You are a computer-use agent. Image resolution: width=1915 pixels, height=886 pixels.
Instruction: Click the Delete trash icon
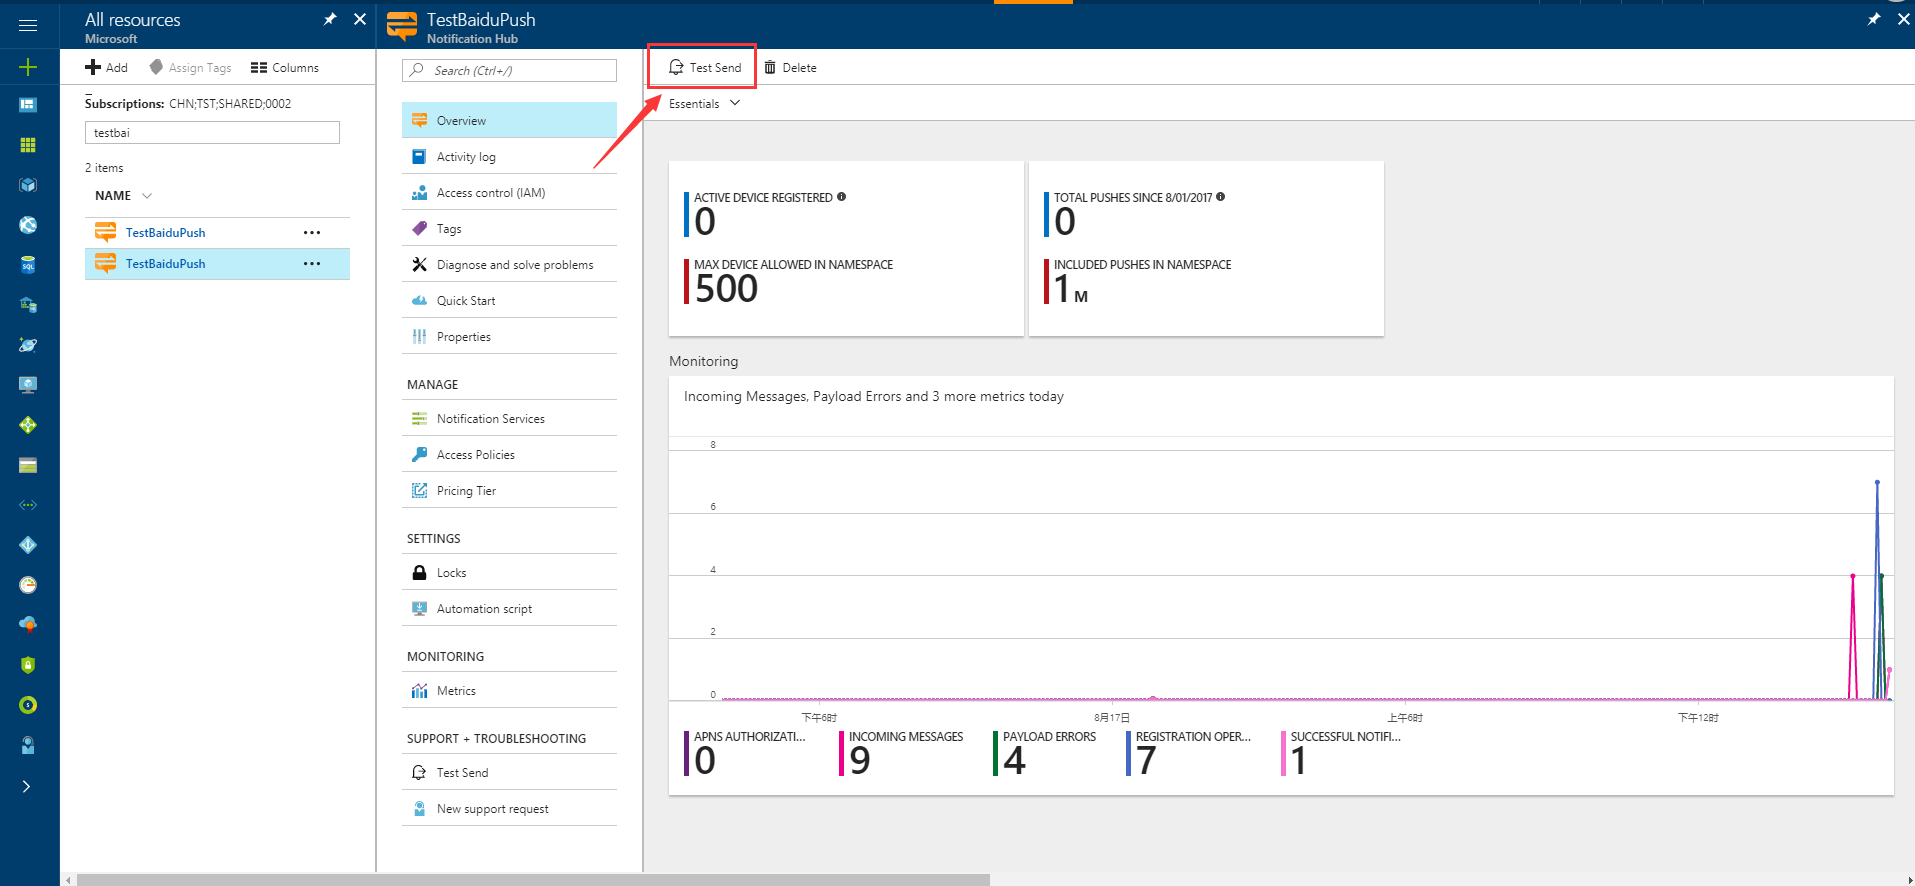(770, 67)
